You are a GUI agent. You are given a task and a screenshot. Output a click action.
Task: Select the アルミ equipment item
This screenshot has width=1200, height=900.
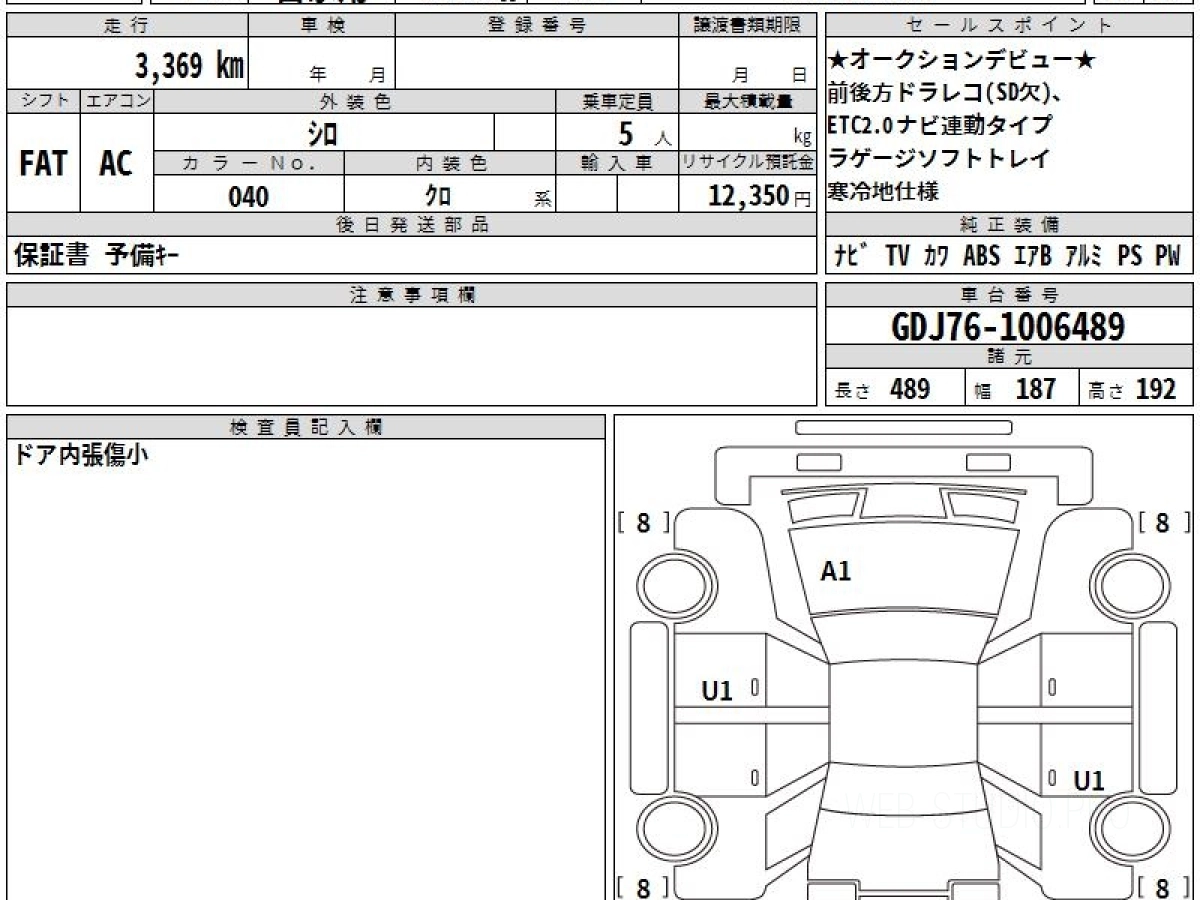(x=1084, y=256)
